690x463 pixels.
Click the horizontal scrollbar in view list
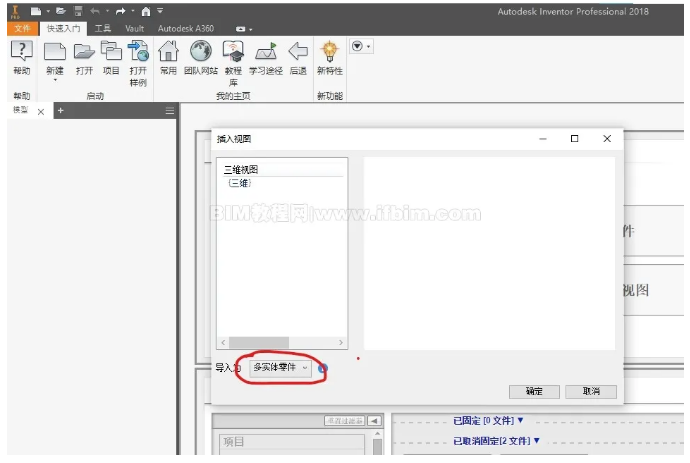pos(282,342)
